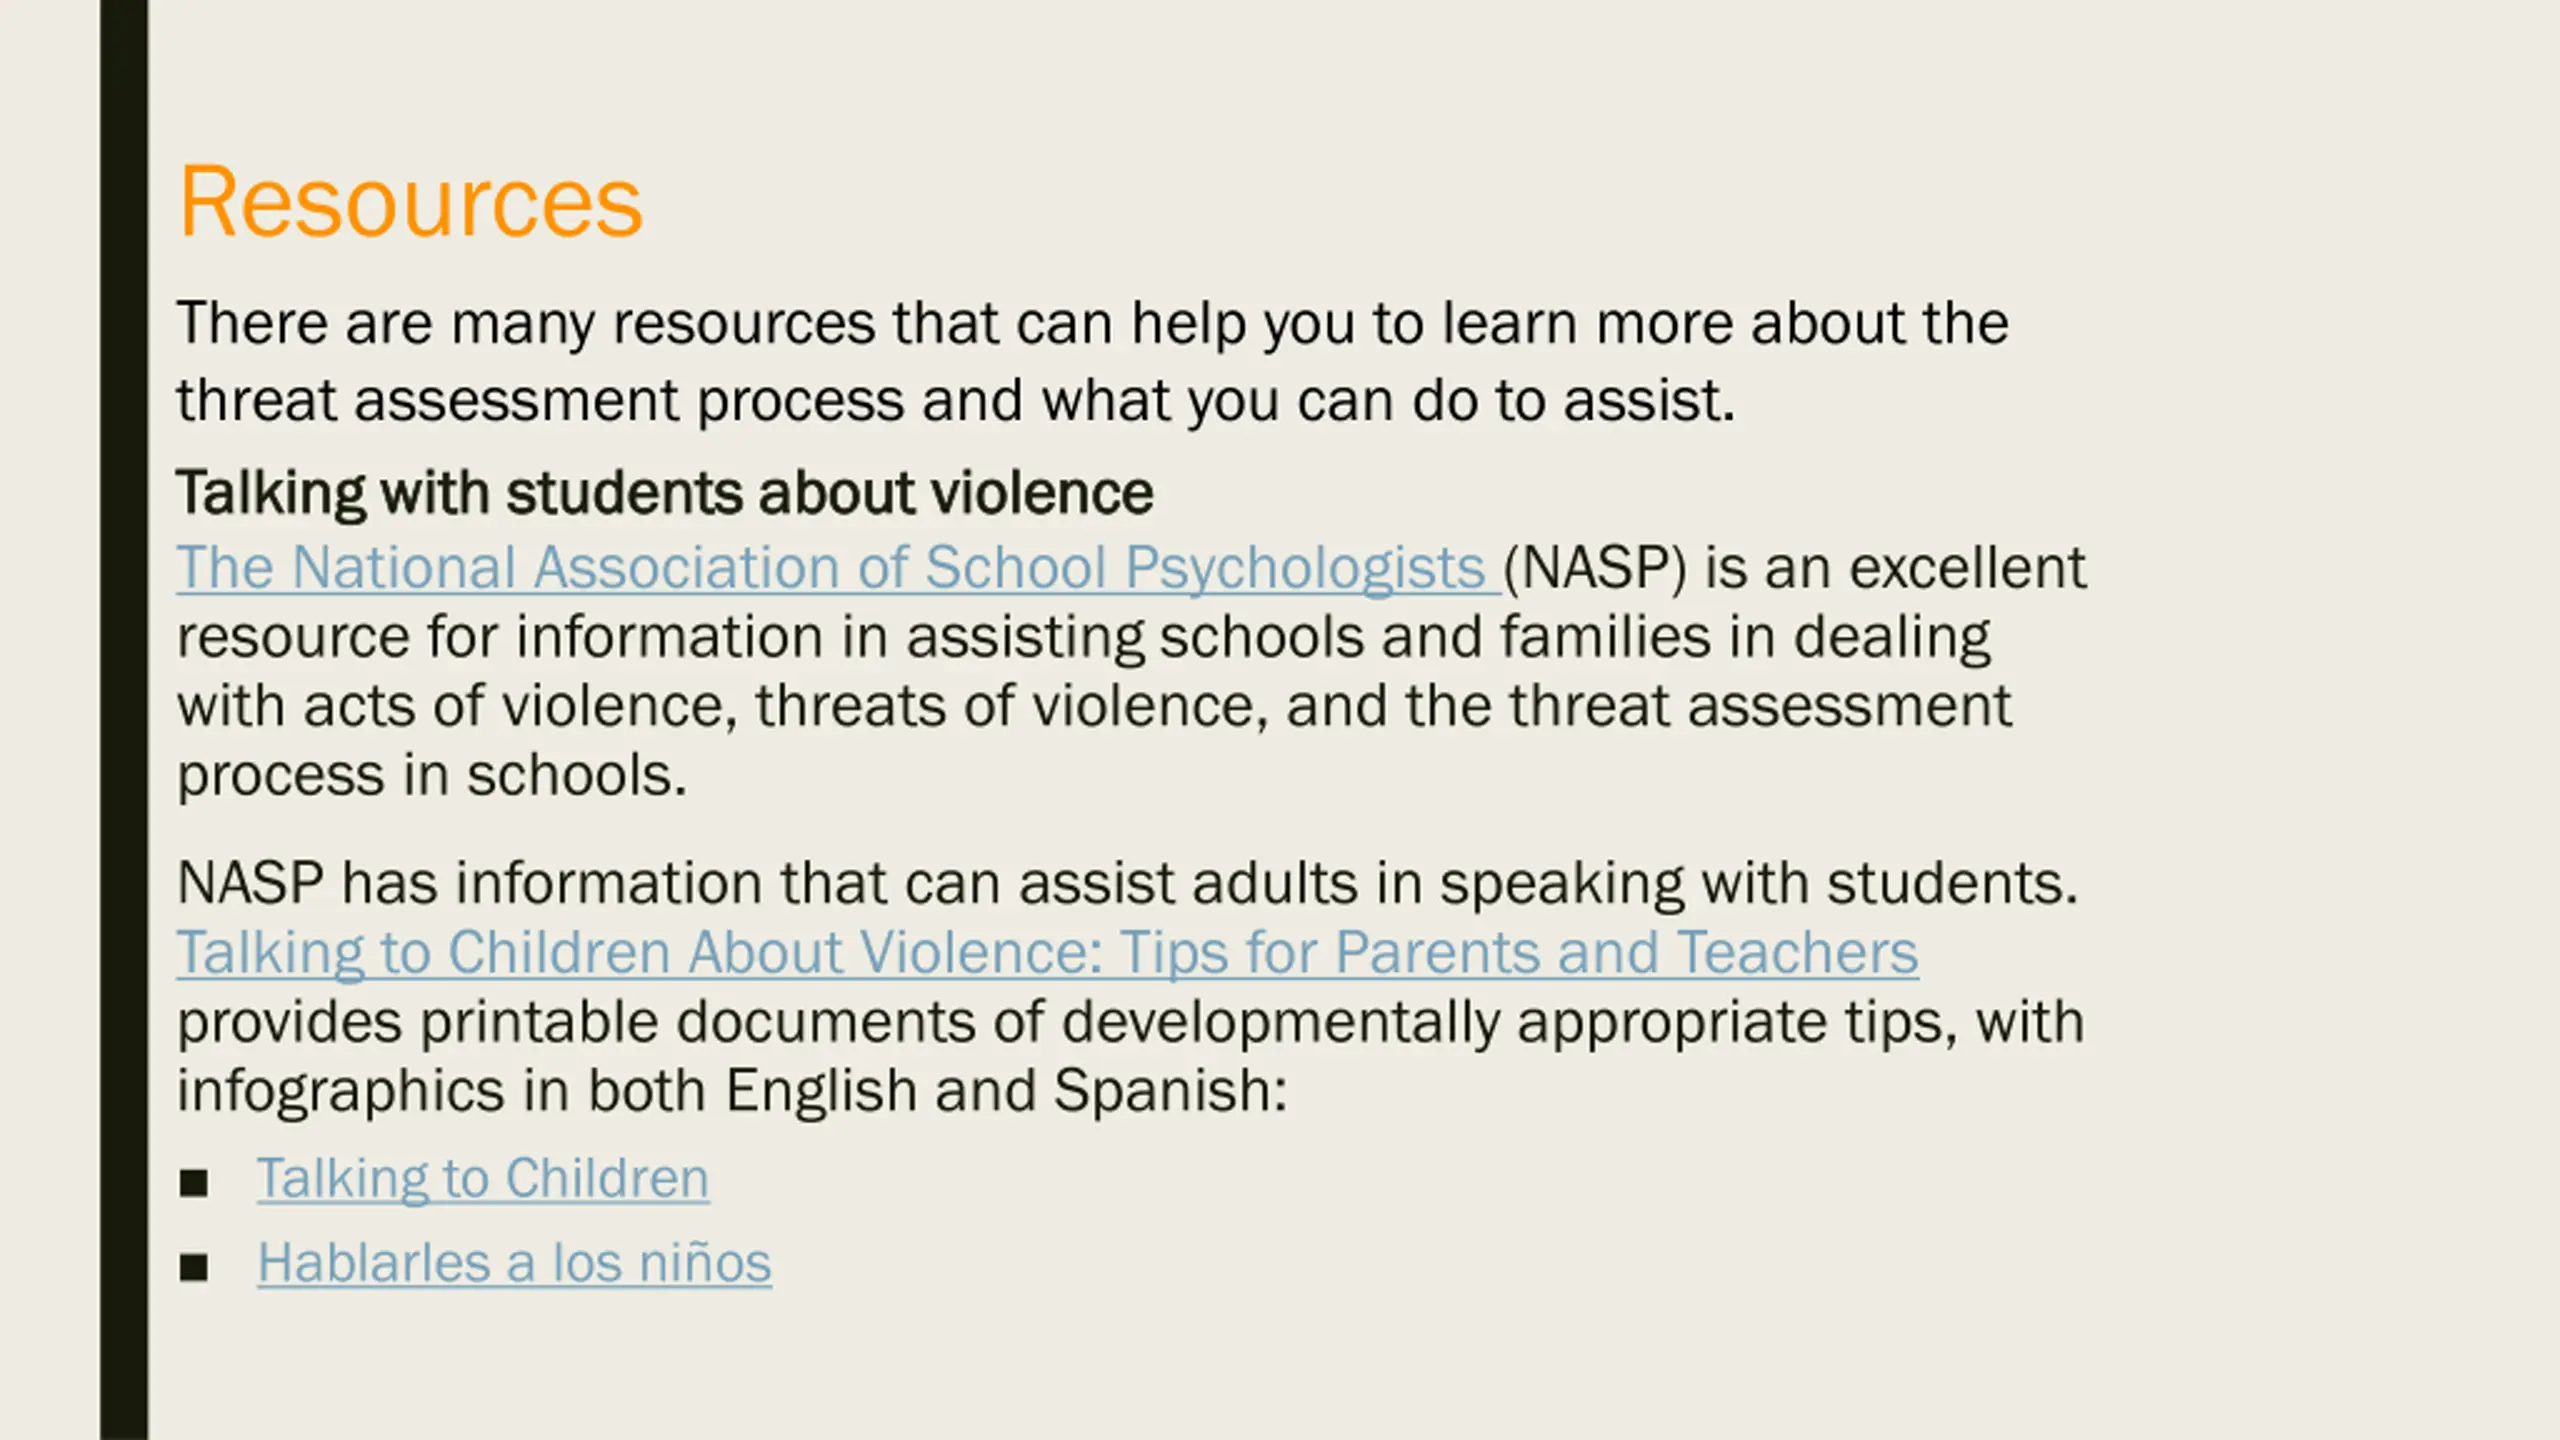Click the sentence 'NASP has information that can assist adults'
The width and height of the screenshot is (2560, 1440).
(1127, 883)
